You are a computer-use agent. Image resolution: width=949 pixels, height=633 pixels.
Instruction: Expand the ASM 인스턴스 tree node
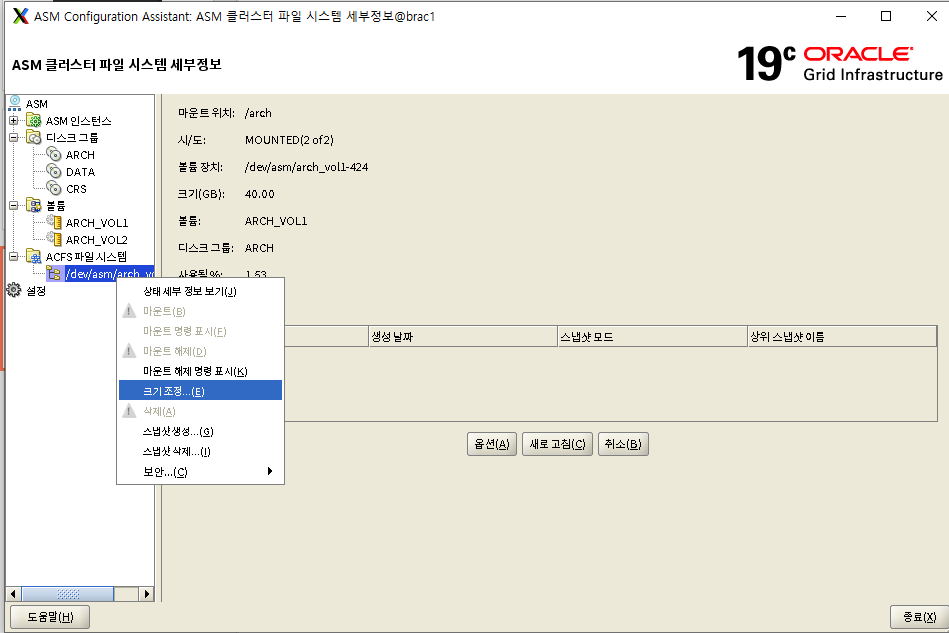13,120
